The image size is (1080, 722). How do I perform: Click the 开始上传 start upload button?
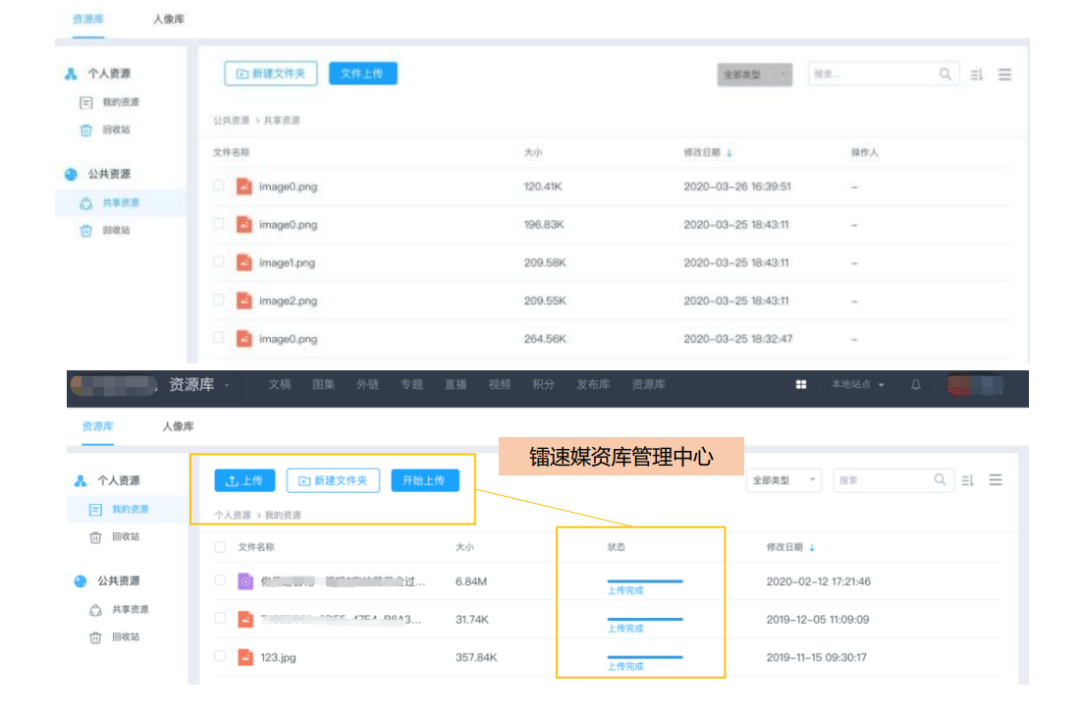425,480
